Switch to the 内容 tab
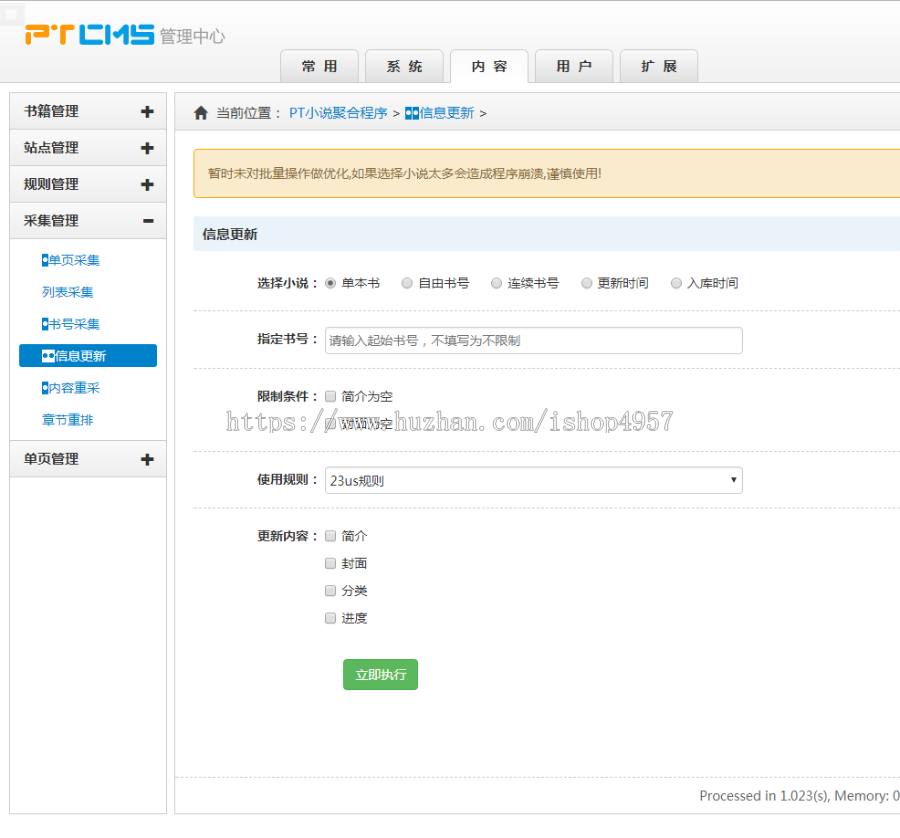Image resolution: width=900 pixels, height=838 pixels. pyautogui.click(x=489, y=67)
